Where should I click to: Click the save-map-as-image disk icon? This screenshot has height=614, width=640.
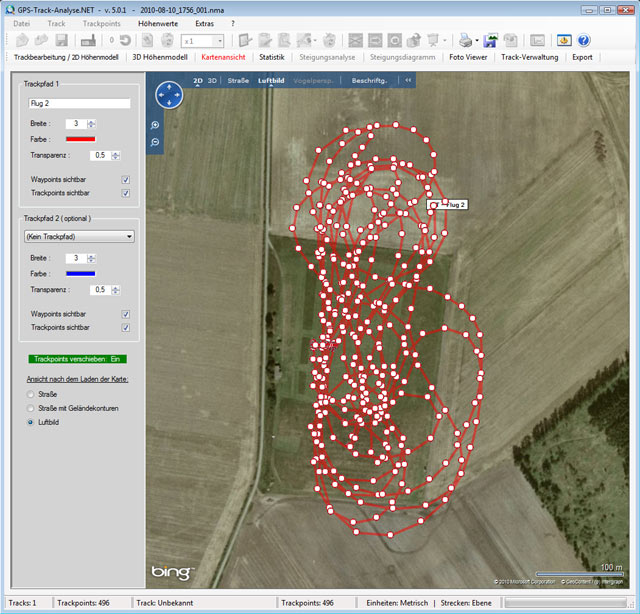(490, 40)
